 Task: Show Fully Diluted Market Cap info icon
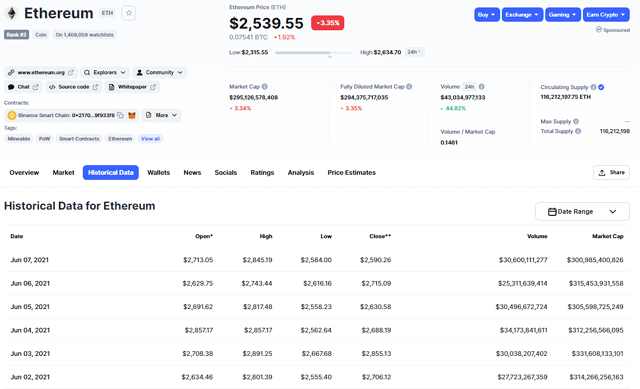click(x=409, y=87)
